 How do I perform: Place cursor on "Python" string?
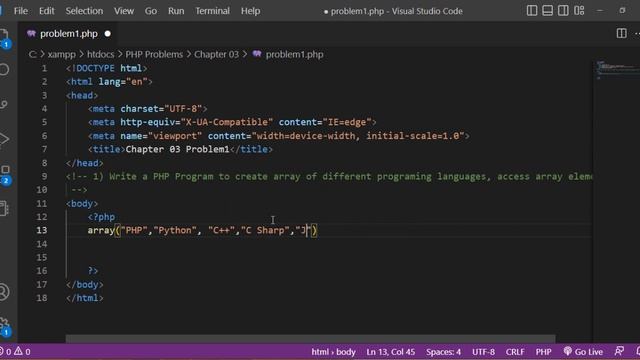click(175, 230)
